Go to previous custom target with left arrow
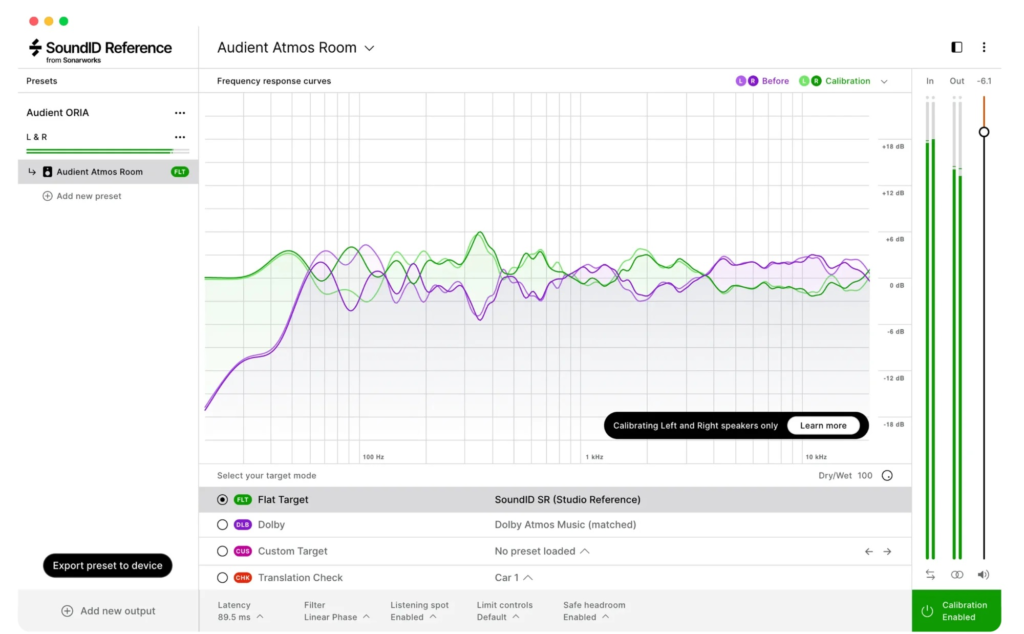Image resolution: width=1024 pixels, height=634 pixels. click(x=869, y=552)
